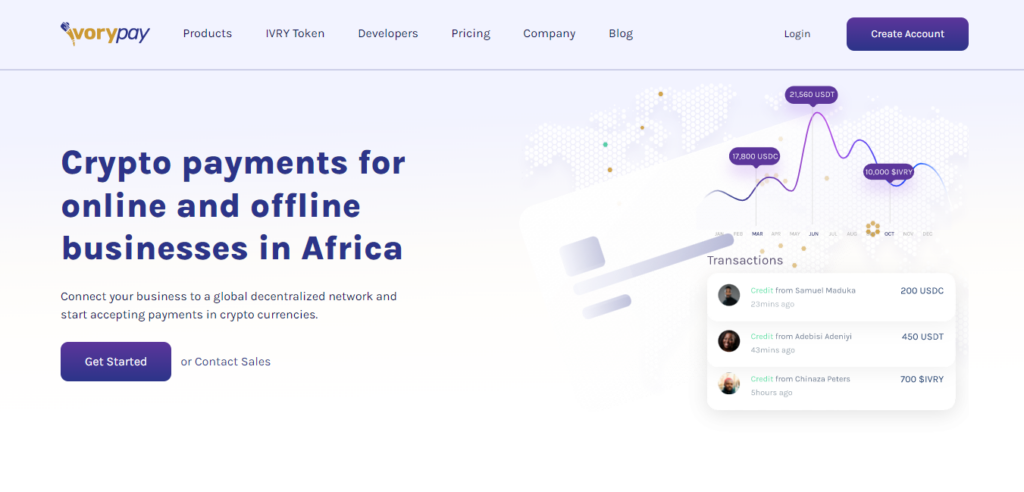Click the gold hexagon cluster icon

pyautogui.click(x=873, y=228)
